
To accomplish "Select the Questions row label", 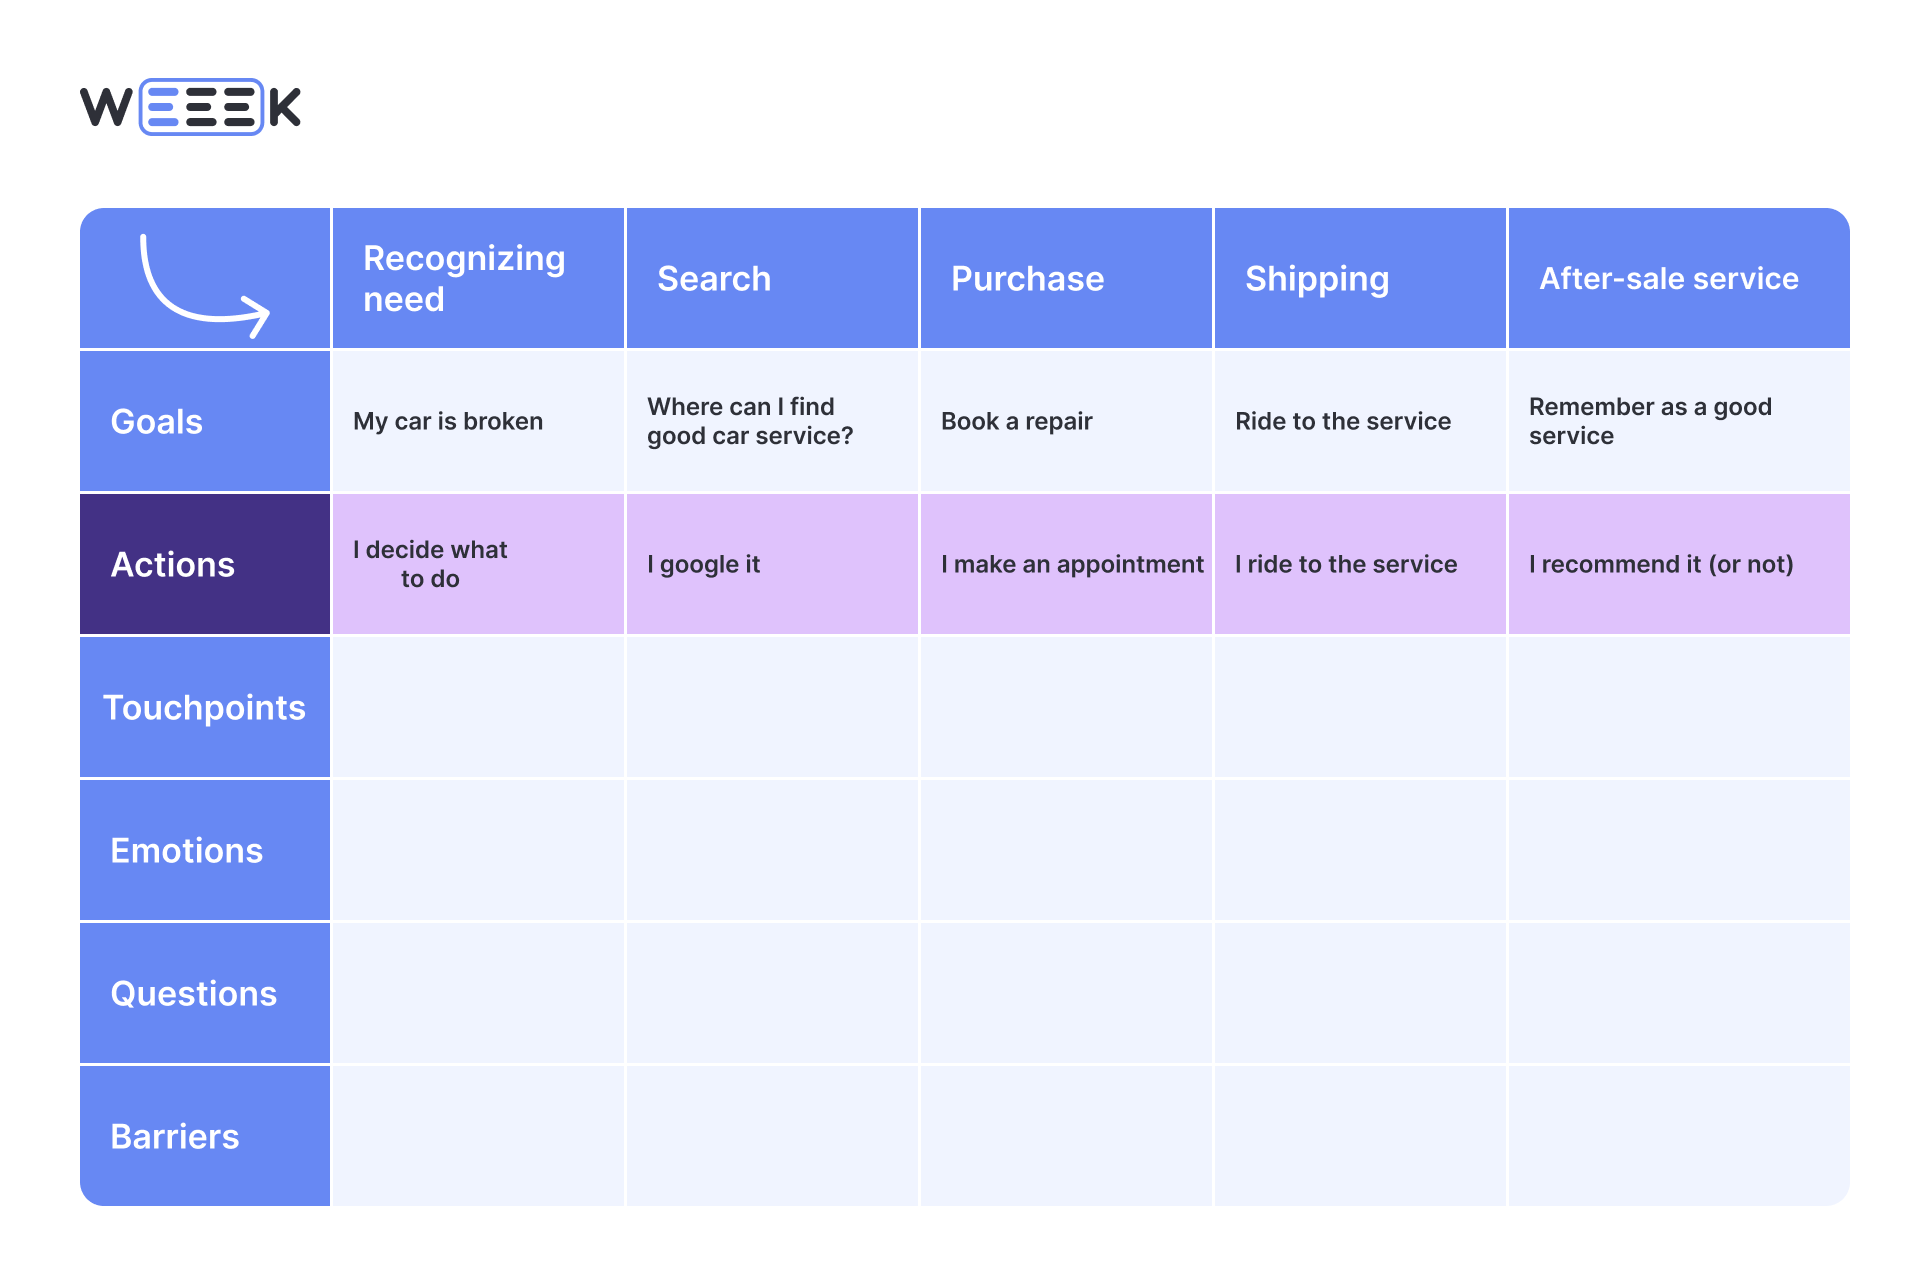I will tap(194, 994).
